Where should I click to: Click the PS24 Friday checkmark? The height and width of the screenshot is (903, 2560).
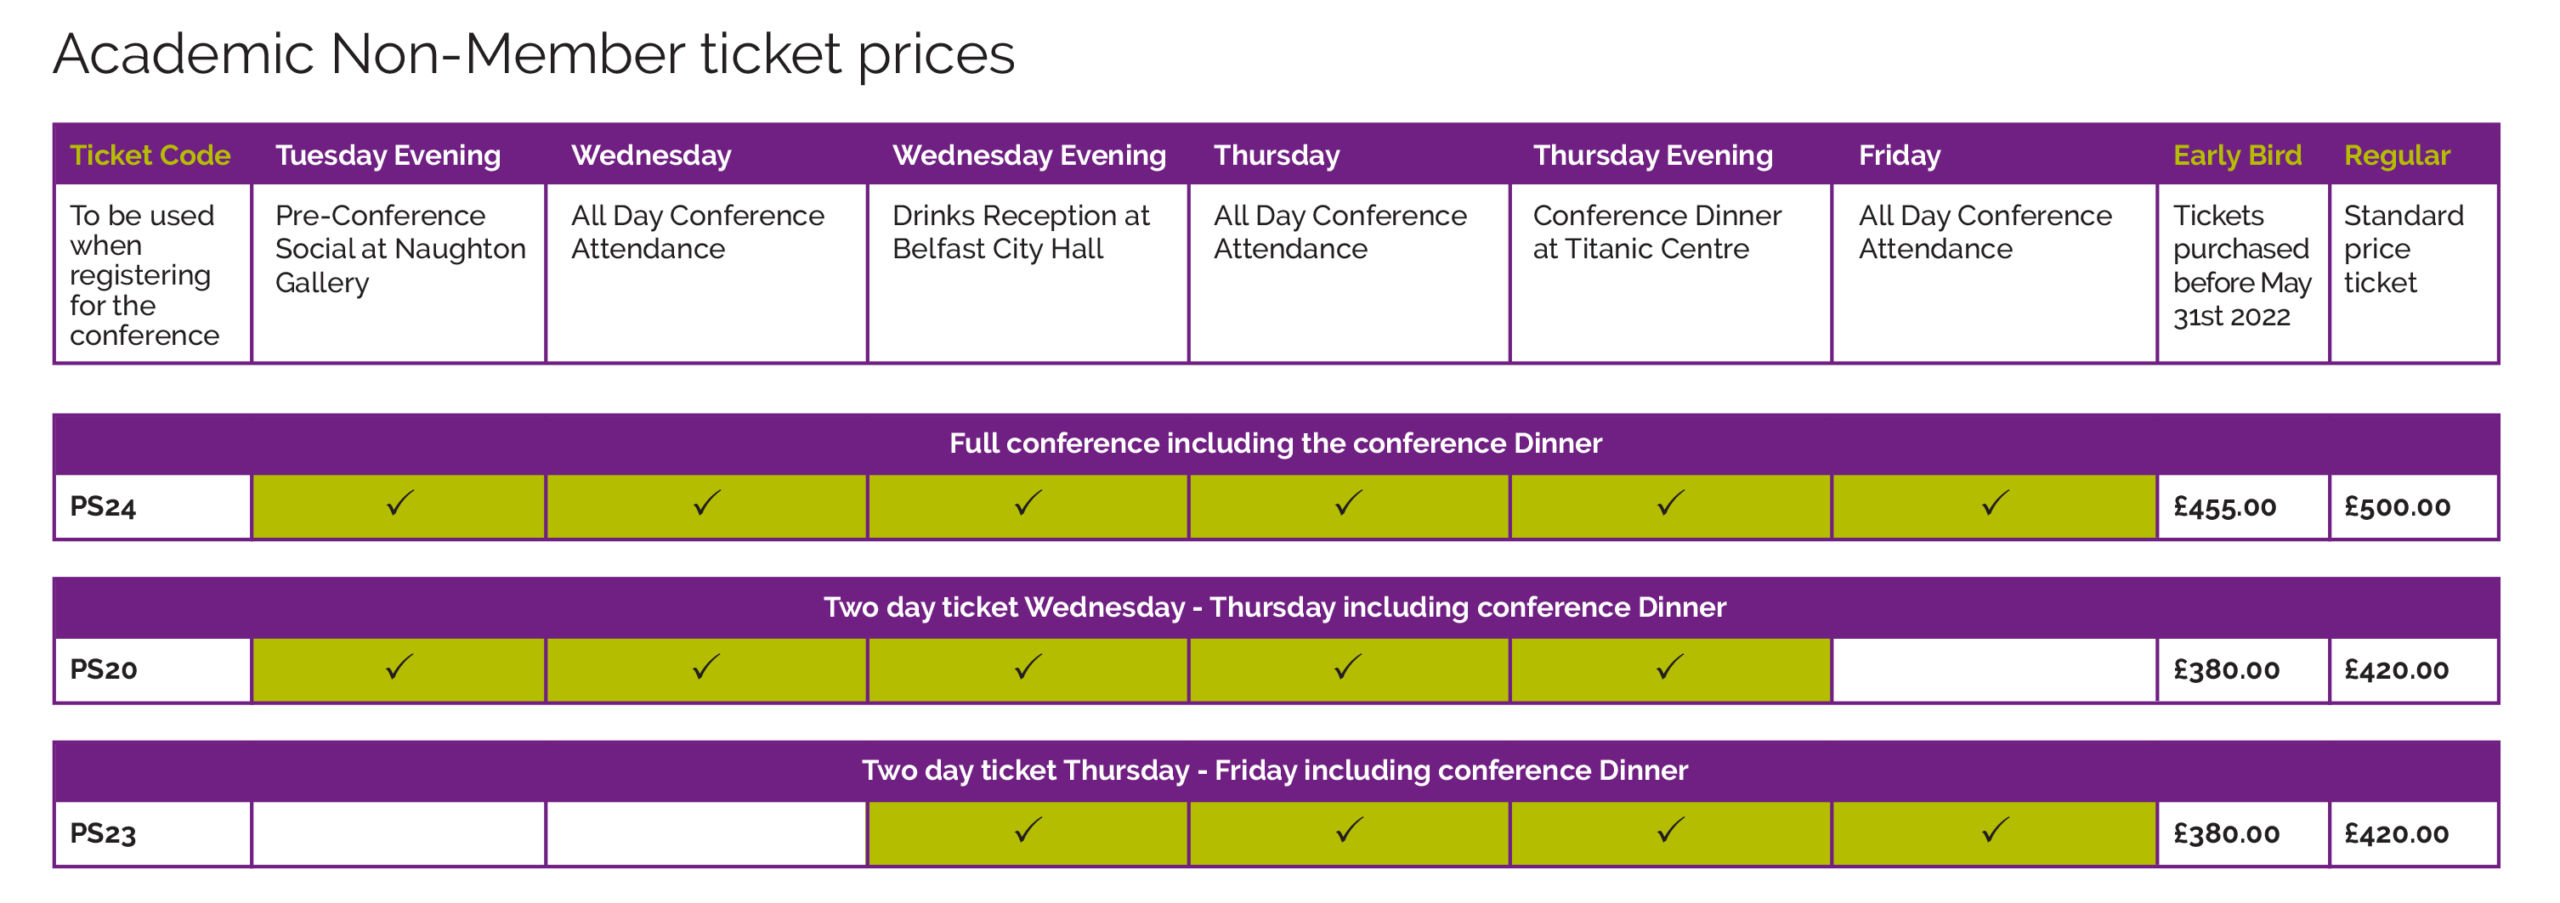tap(1995, 503)
